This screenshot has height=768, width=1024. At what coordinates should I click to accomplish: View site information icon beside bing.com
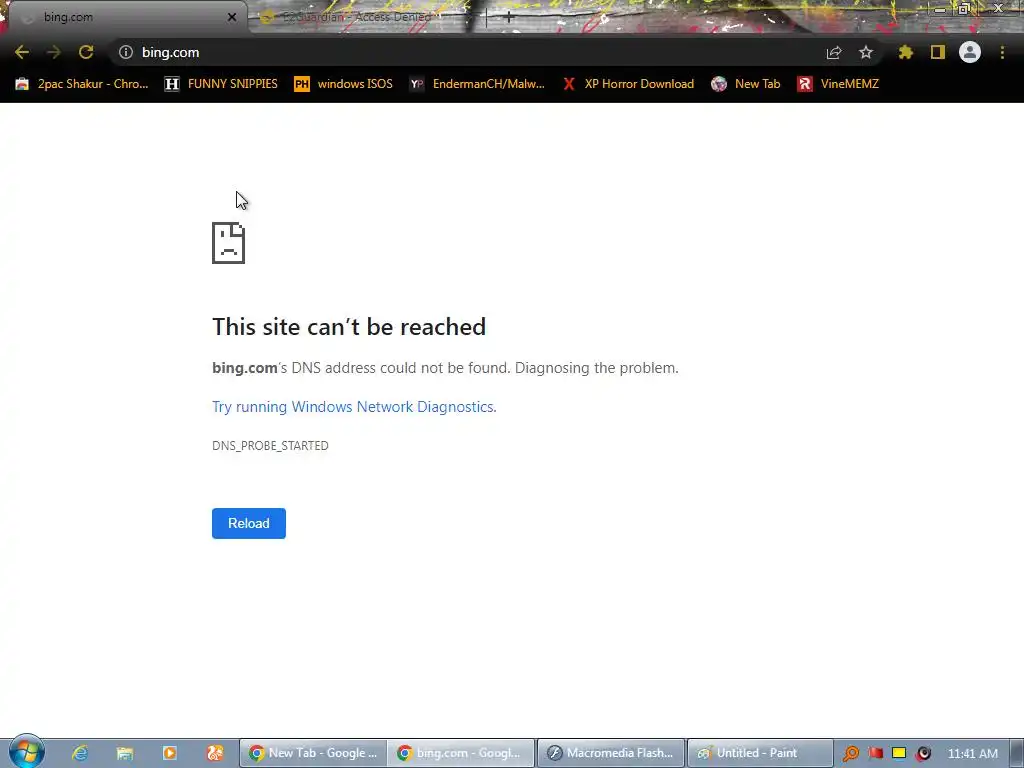click(126, 52)
